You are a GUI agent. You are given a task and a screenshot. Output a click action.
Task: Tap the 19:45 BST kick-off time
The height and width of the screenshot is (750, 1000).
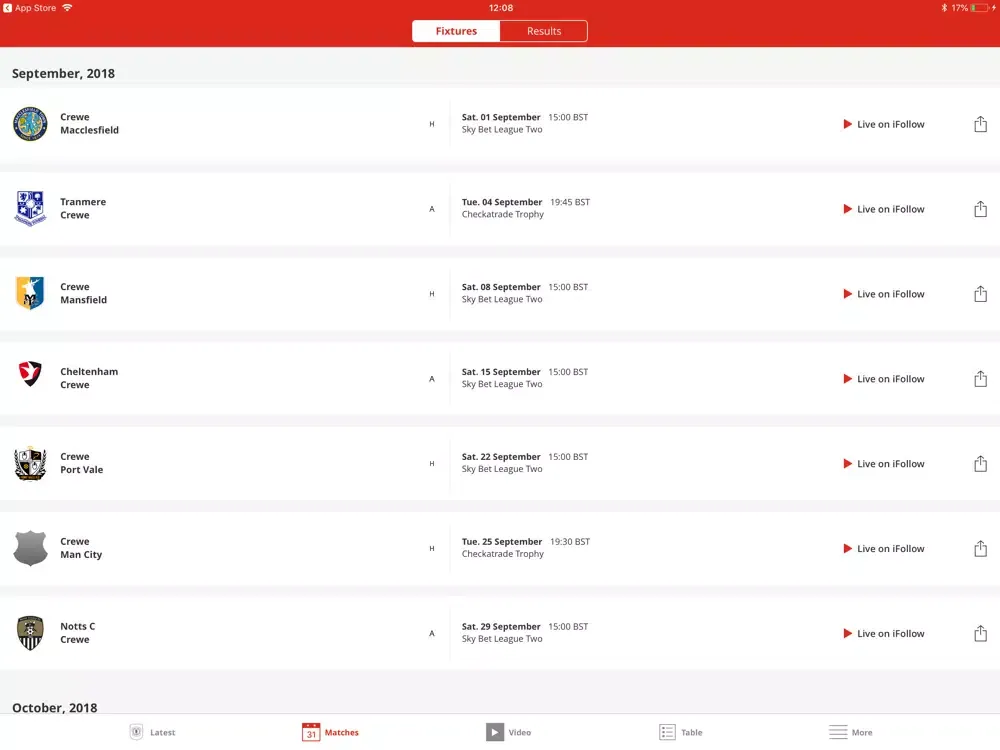tap(570, 202)
